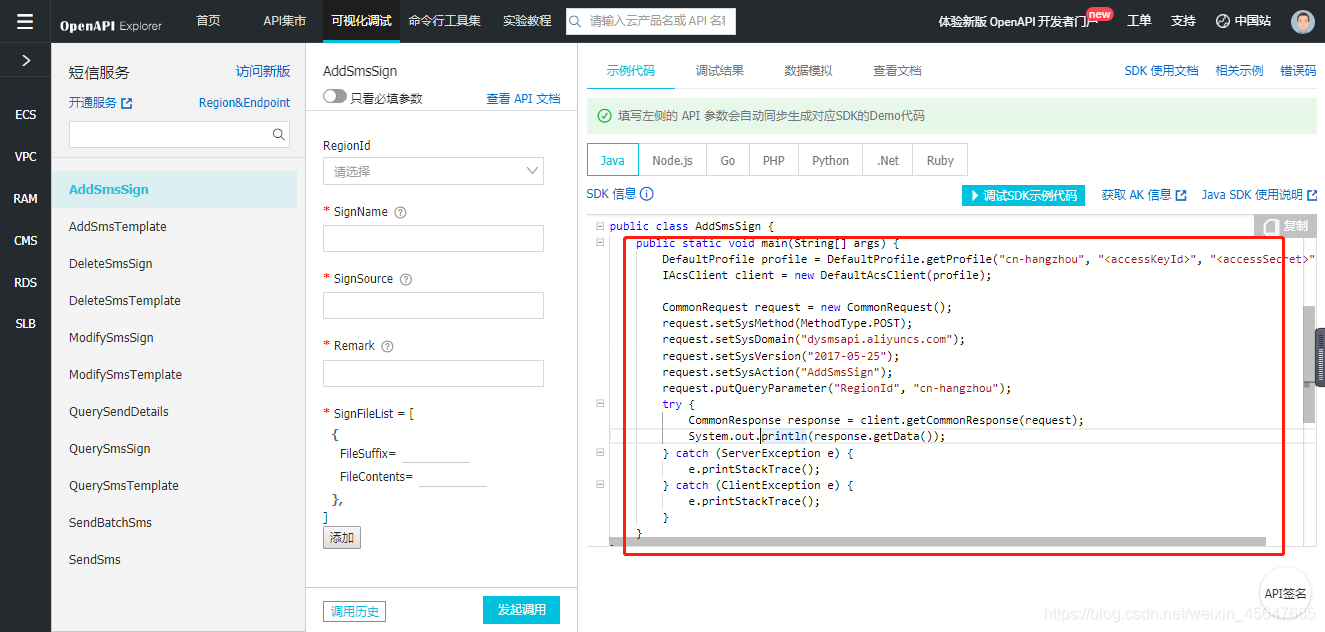Click the API list search magnifier icon
Screen dimensions: 1325x632
coord(279,134)
